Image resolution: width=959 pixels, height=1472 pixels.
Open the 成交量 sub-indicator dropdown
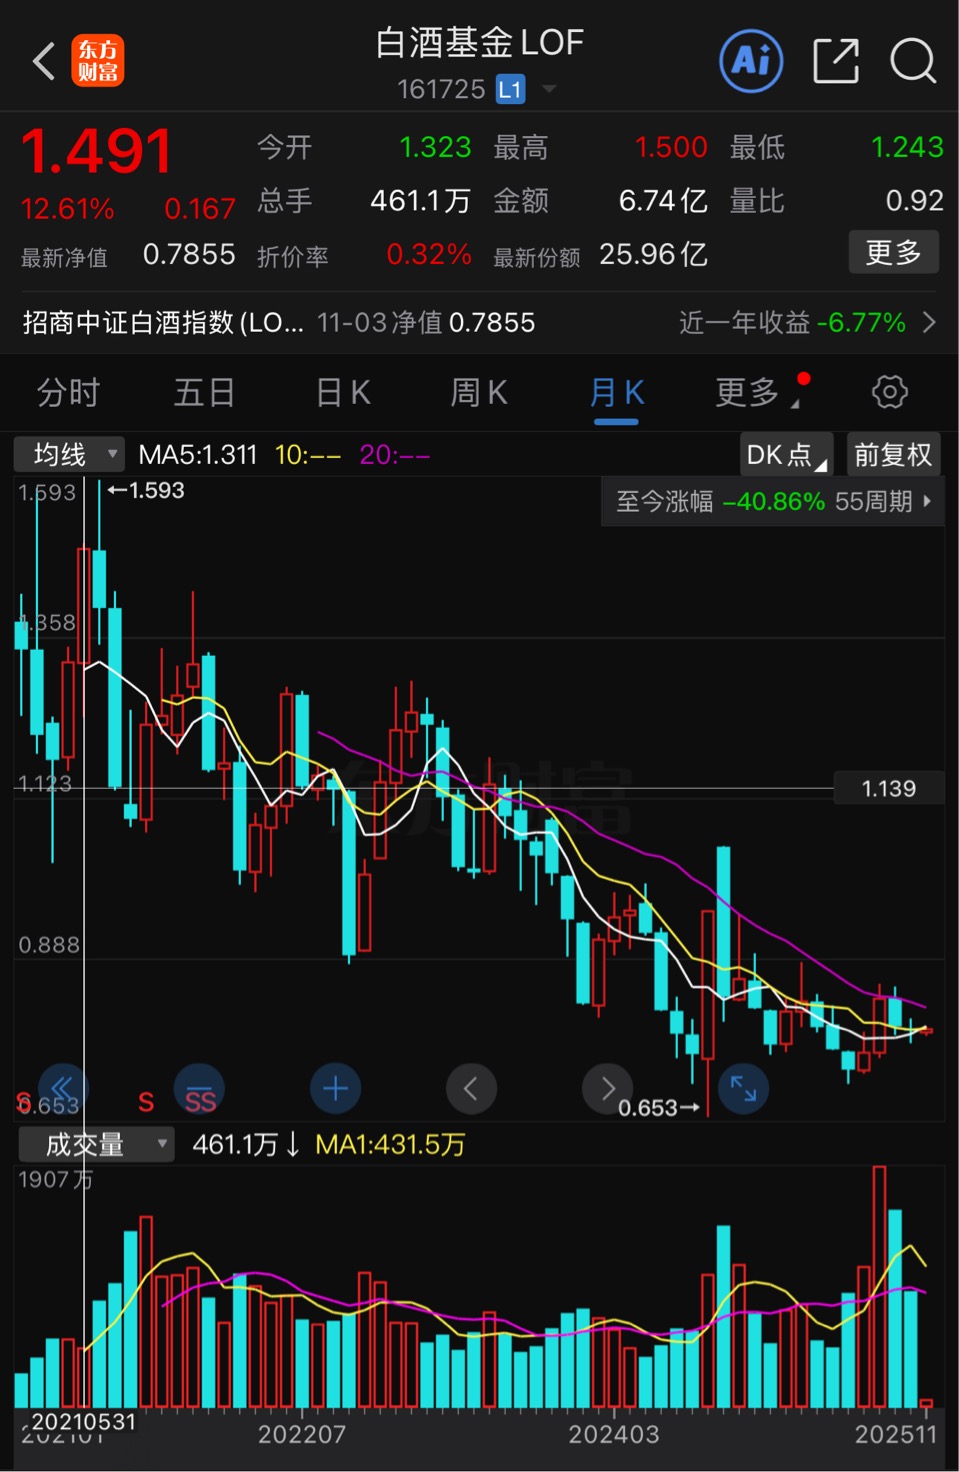point(96,1144)
